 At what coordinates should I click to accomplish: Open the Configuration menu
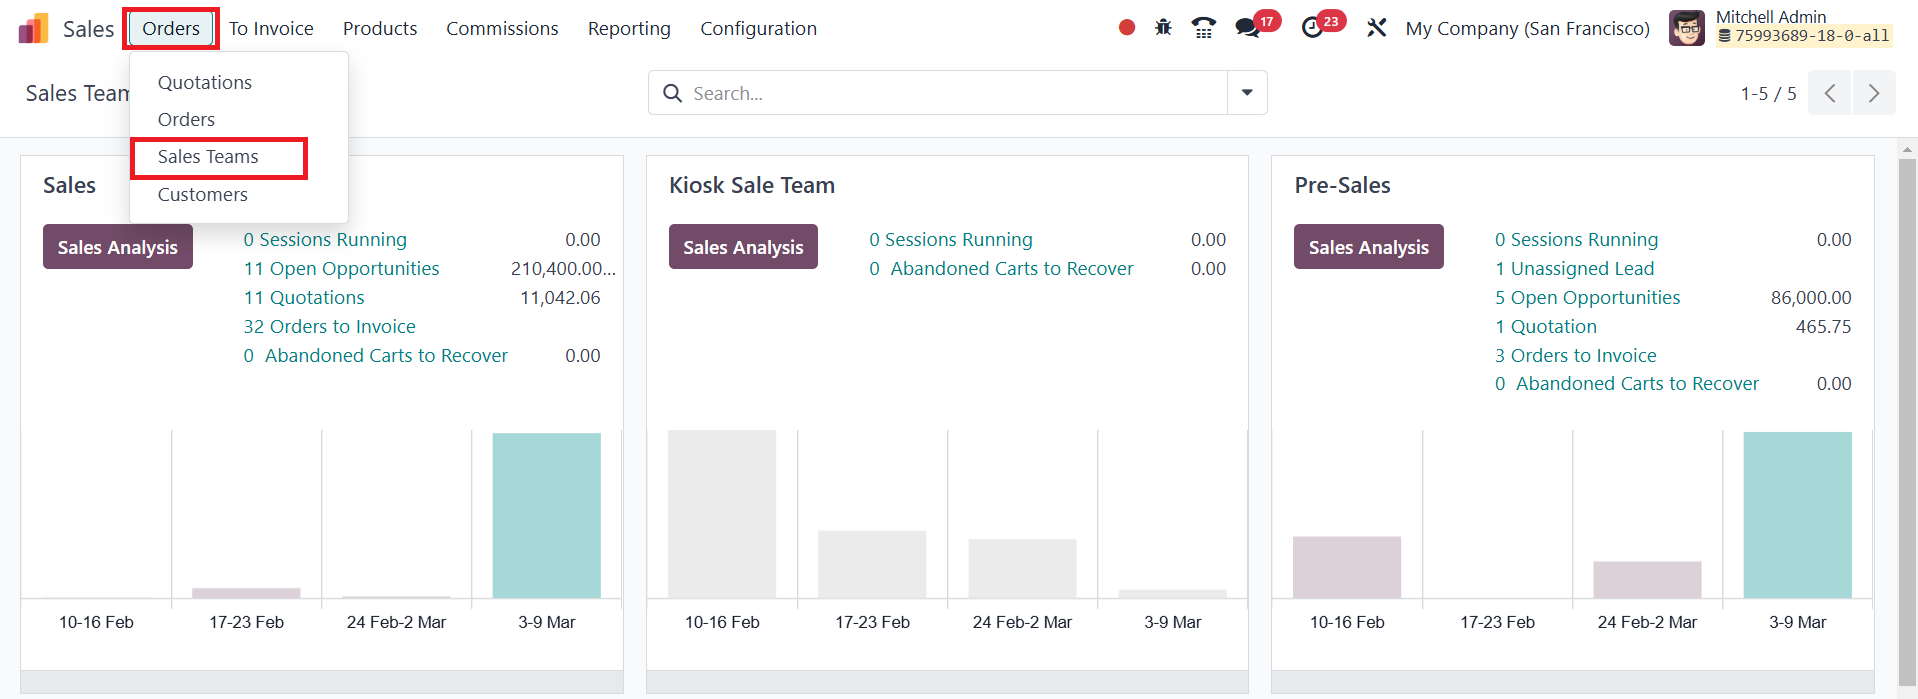758,29
